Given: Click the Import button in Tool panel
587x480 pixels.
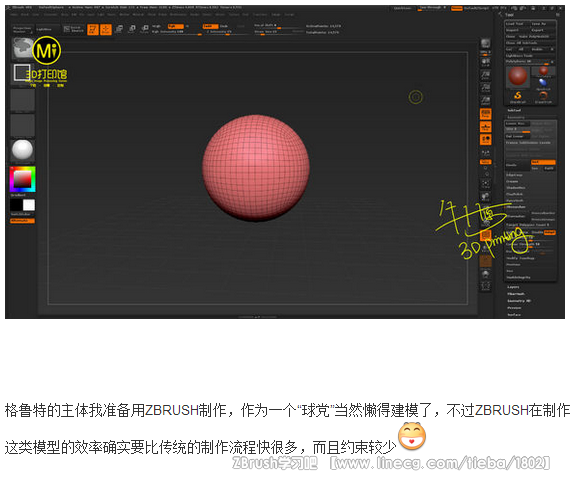Looking at the screenshot, I should point(517,30).
